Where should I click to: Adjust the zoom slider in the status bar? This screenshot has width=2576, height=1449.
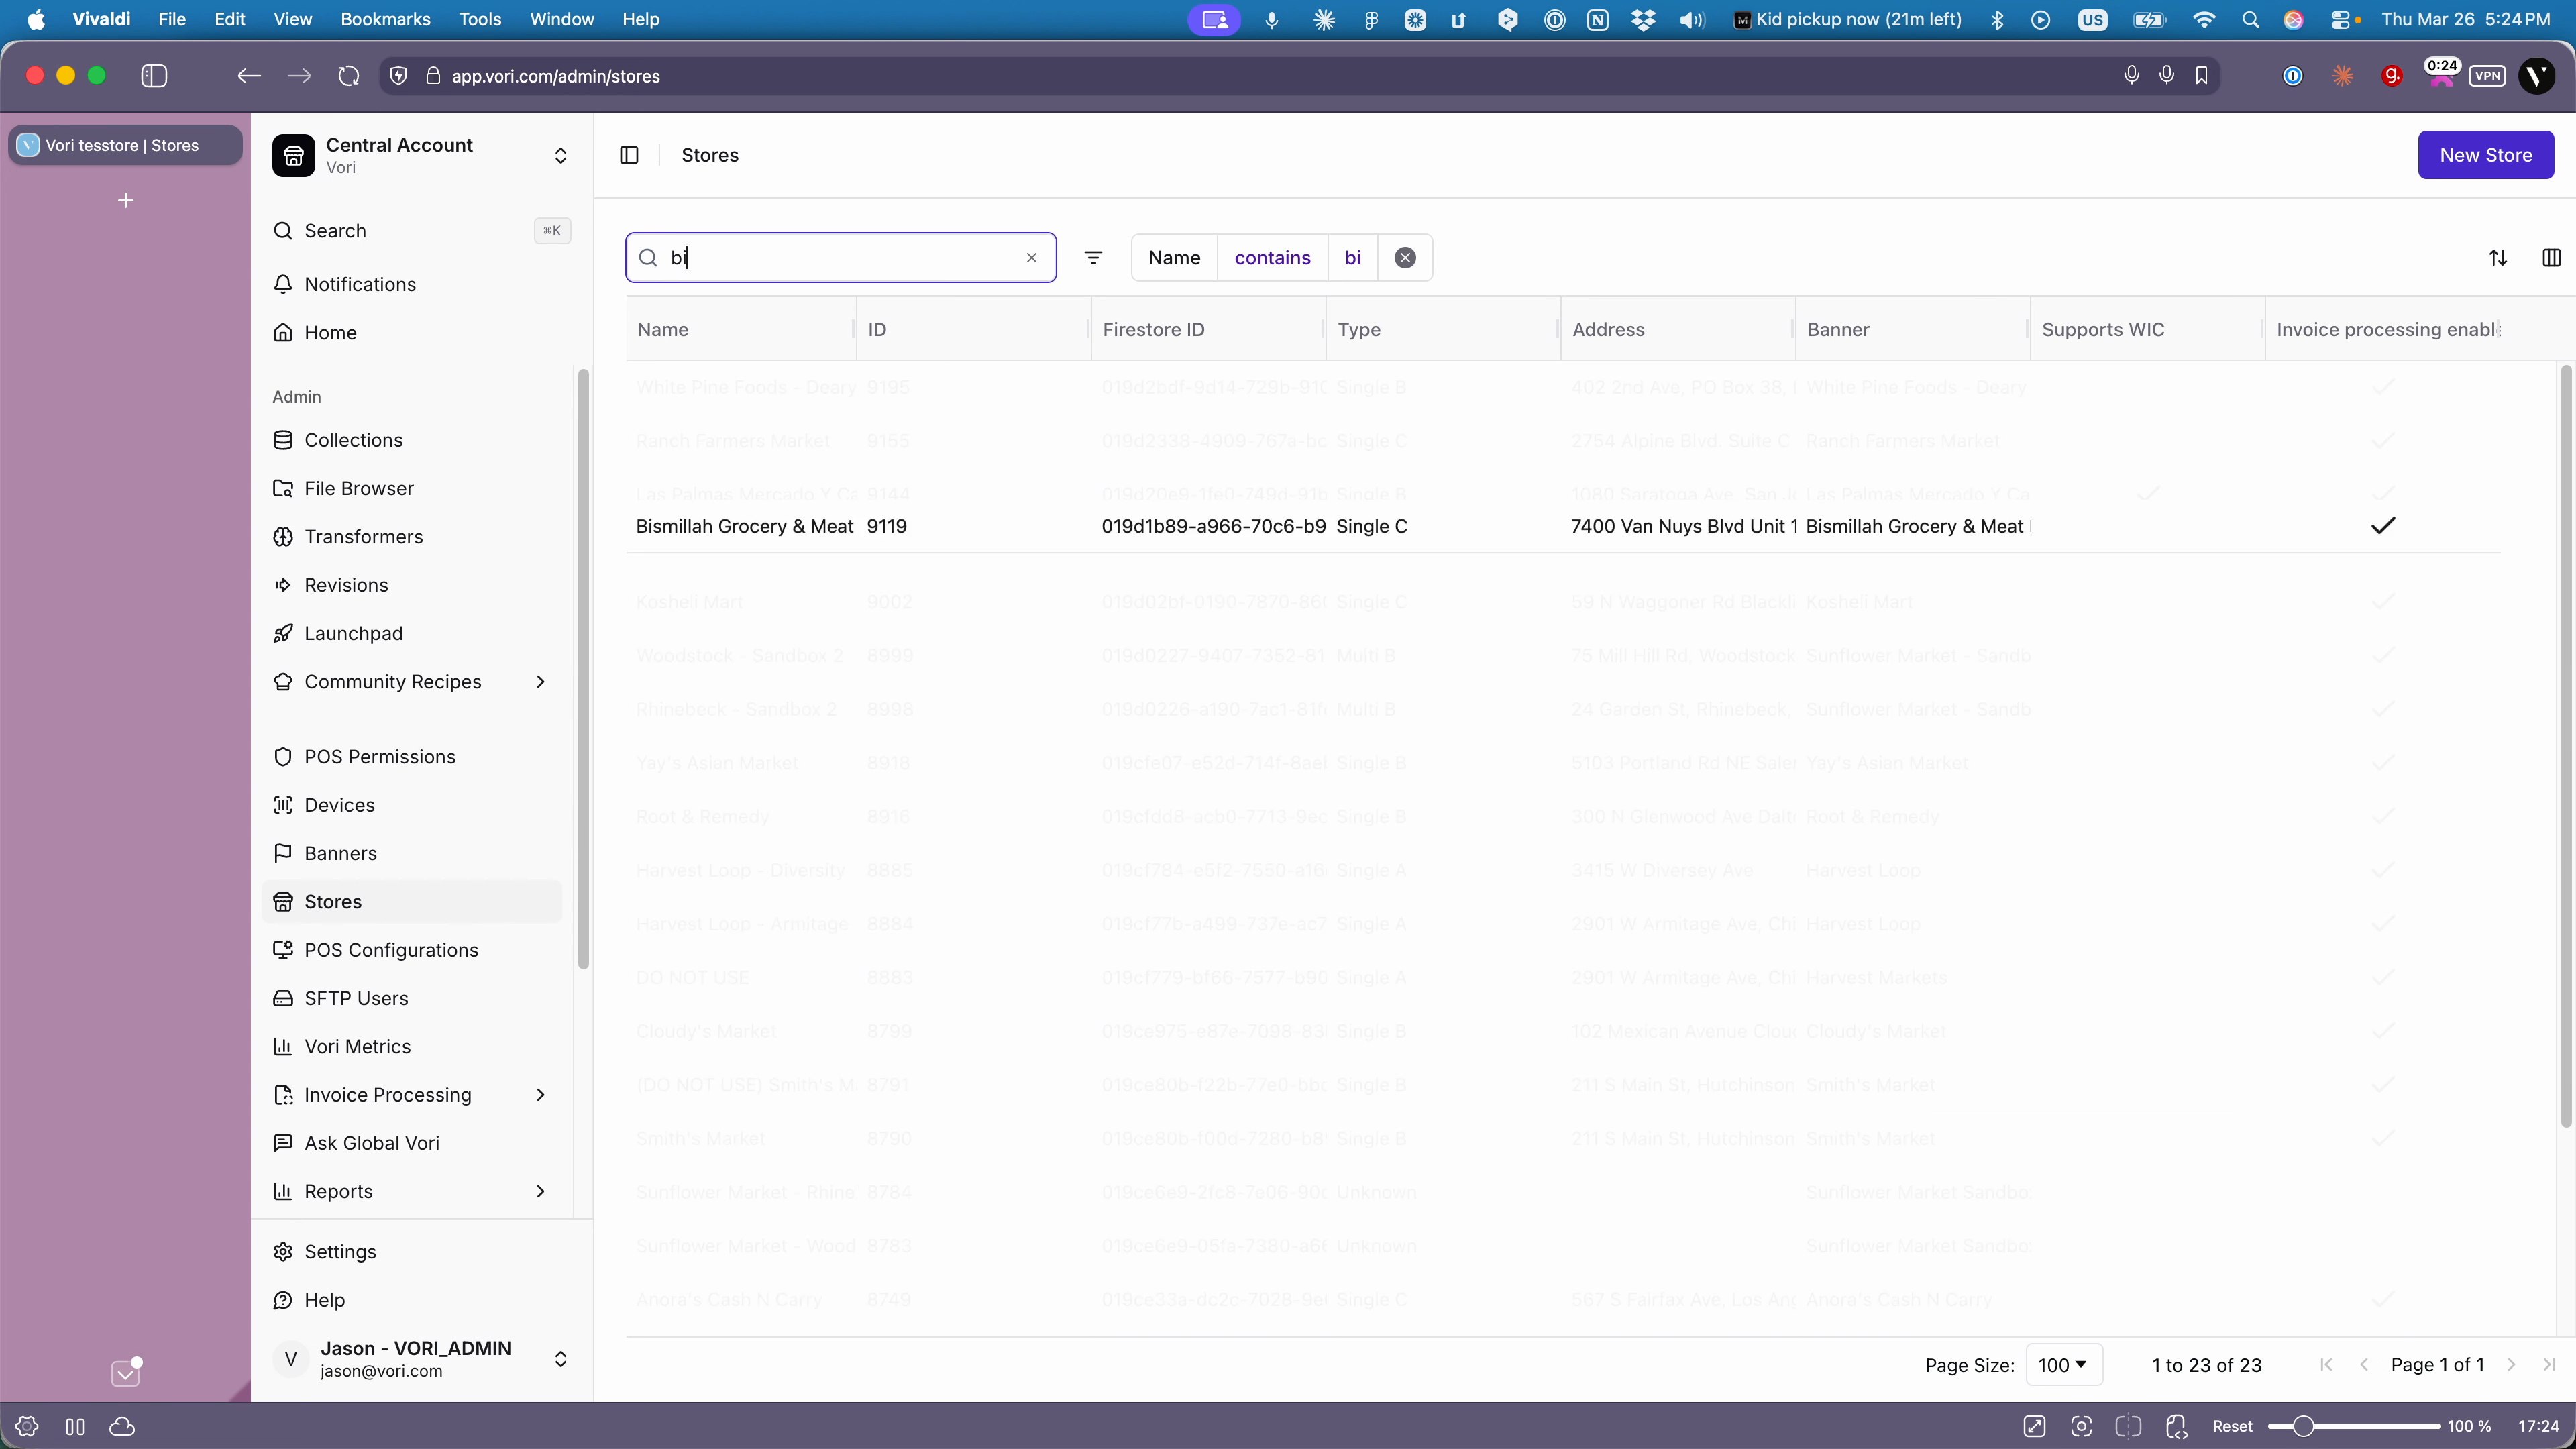(2303, 1426)
